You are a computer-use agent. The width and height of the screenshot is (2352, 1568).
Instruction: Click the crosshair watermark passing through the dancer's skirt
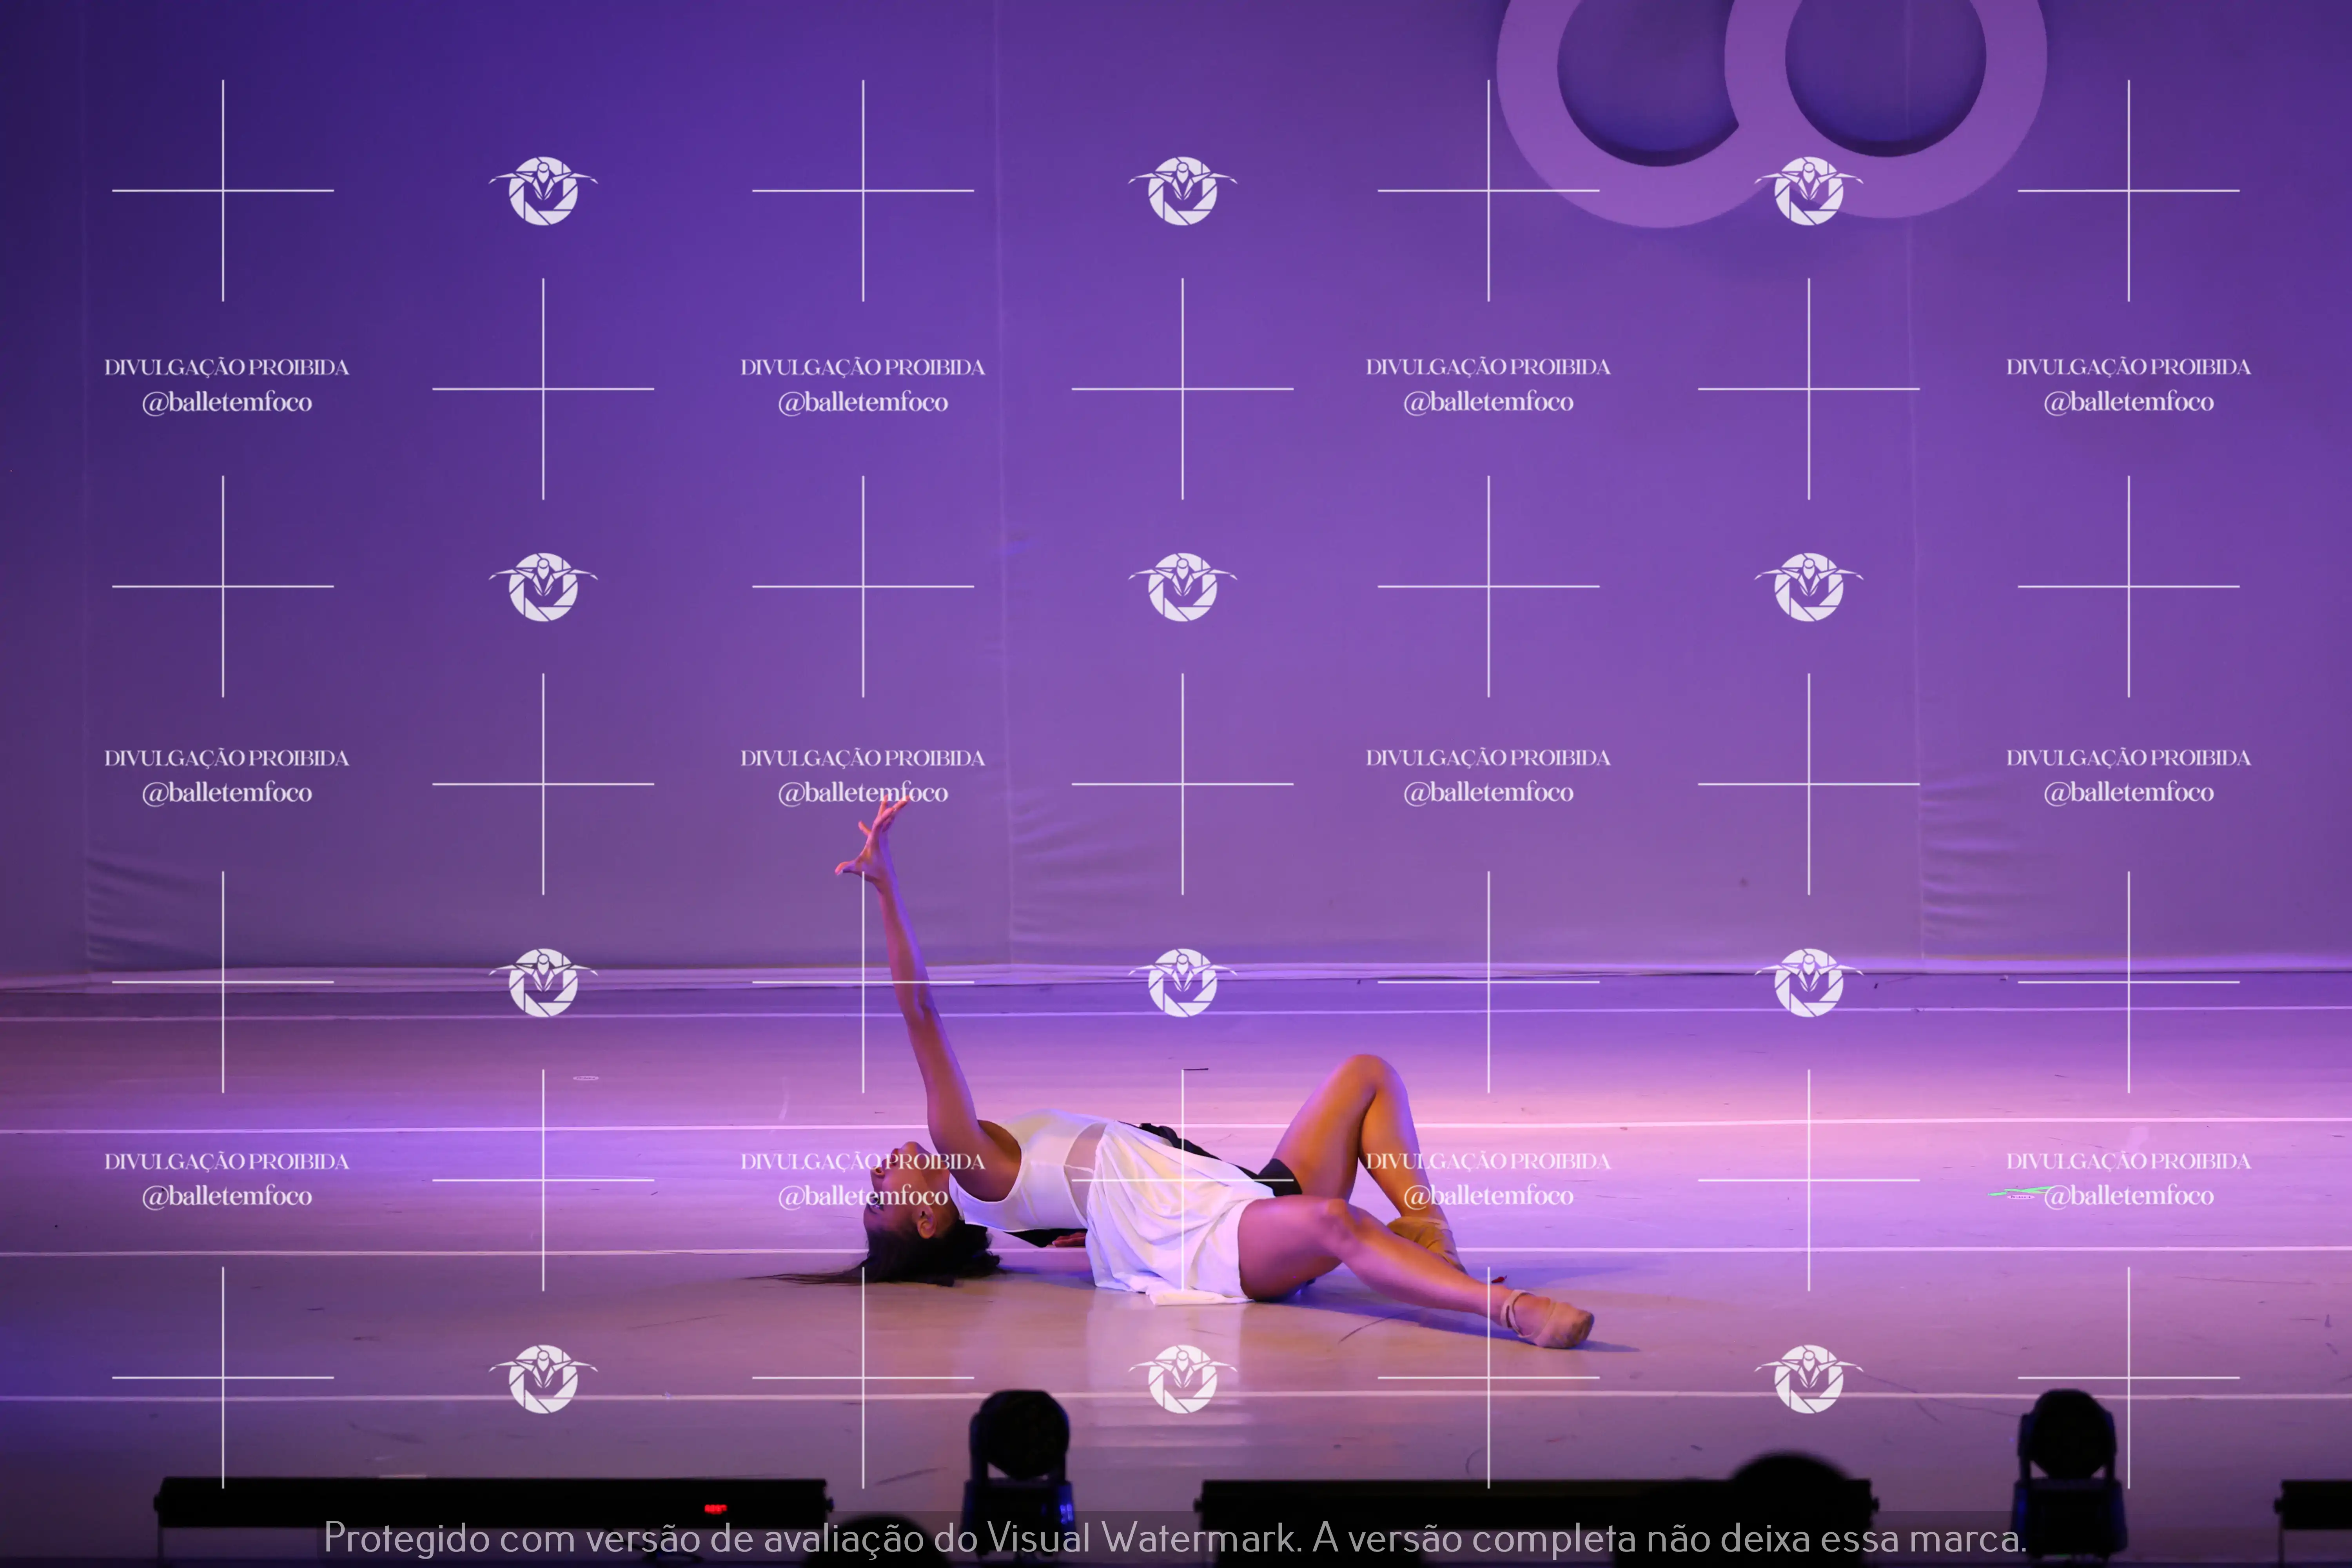coord(1182,1180)
